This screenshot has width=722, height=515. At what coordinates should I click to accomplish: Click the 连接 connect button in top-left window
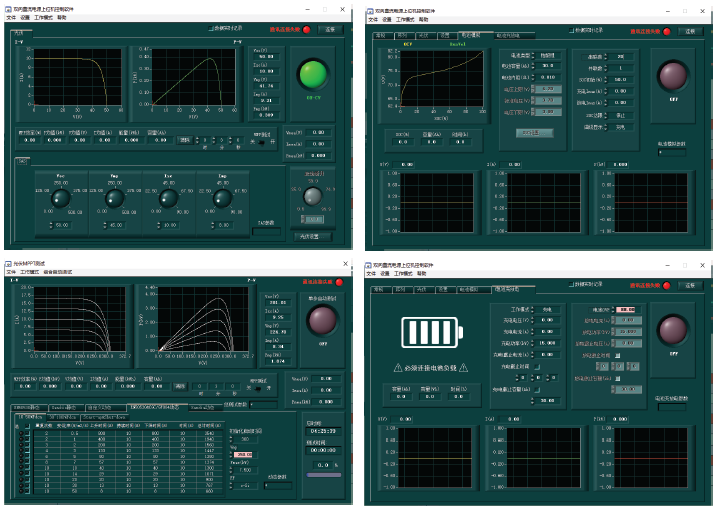click(332, 30)
